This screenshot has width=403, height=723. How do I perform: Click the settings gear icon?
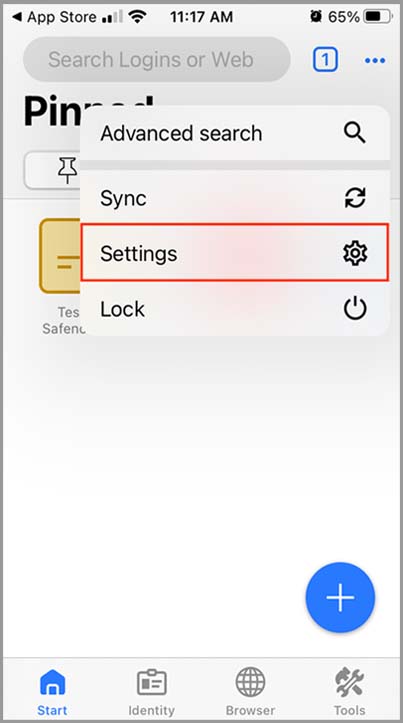(355, 253)
